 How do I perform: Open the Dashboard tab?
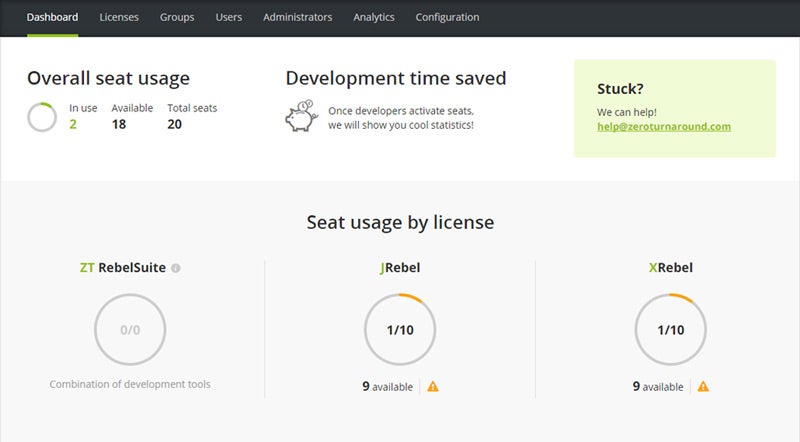click(53, 17)
